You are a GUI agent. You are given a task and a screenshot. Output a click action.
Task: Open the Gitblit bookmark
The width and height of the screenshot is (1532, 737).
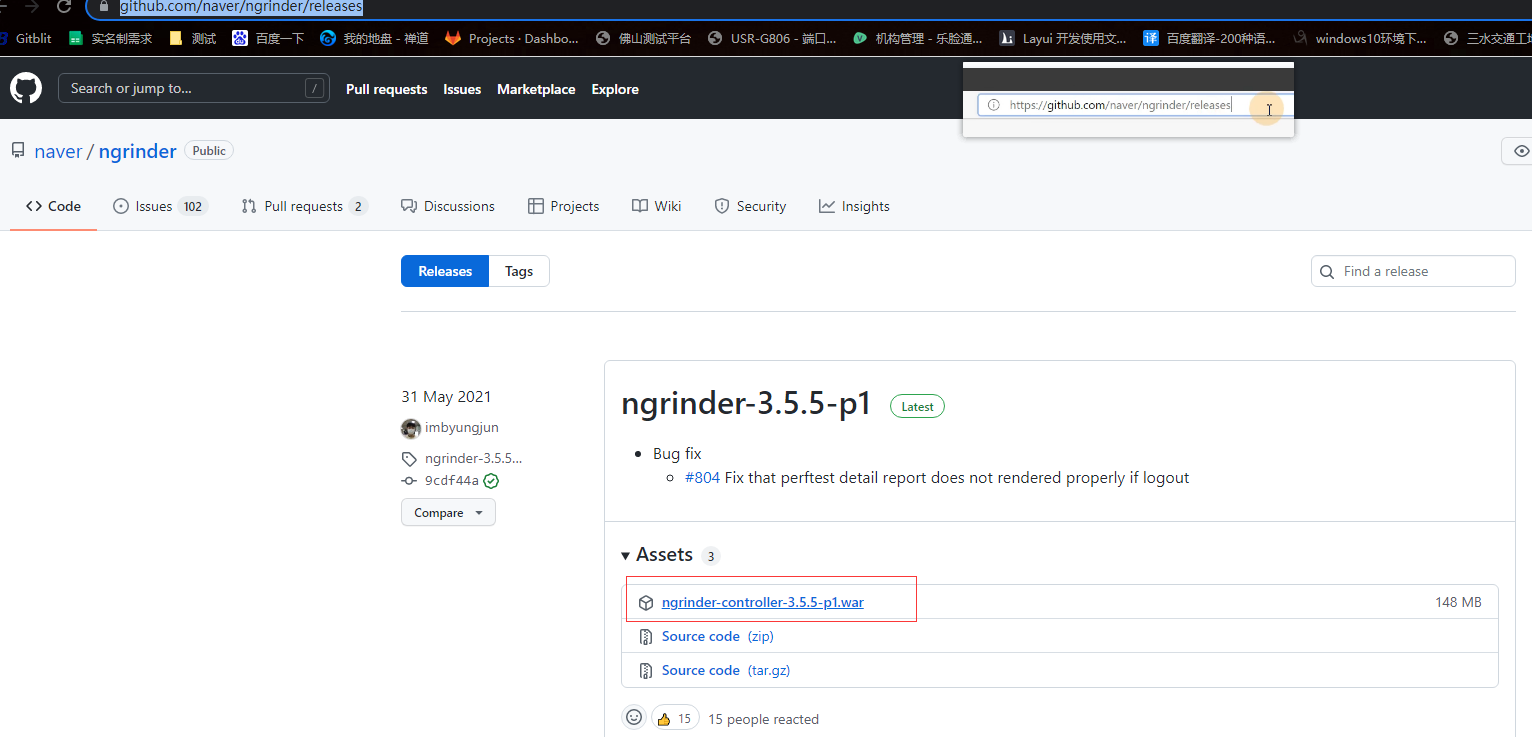(27, 38)
